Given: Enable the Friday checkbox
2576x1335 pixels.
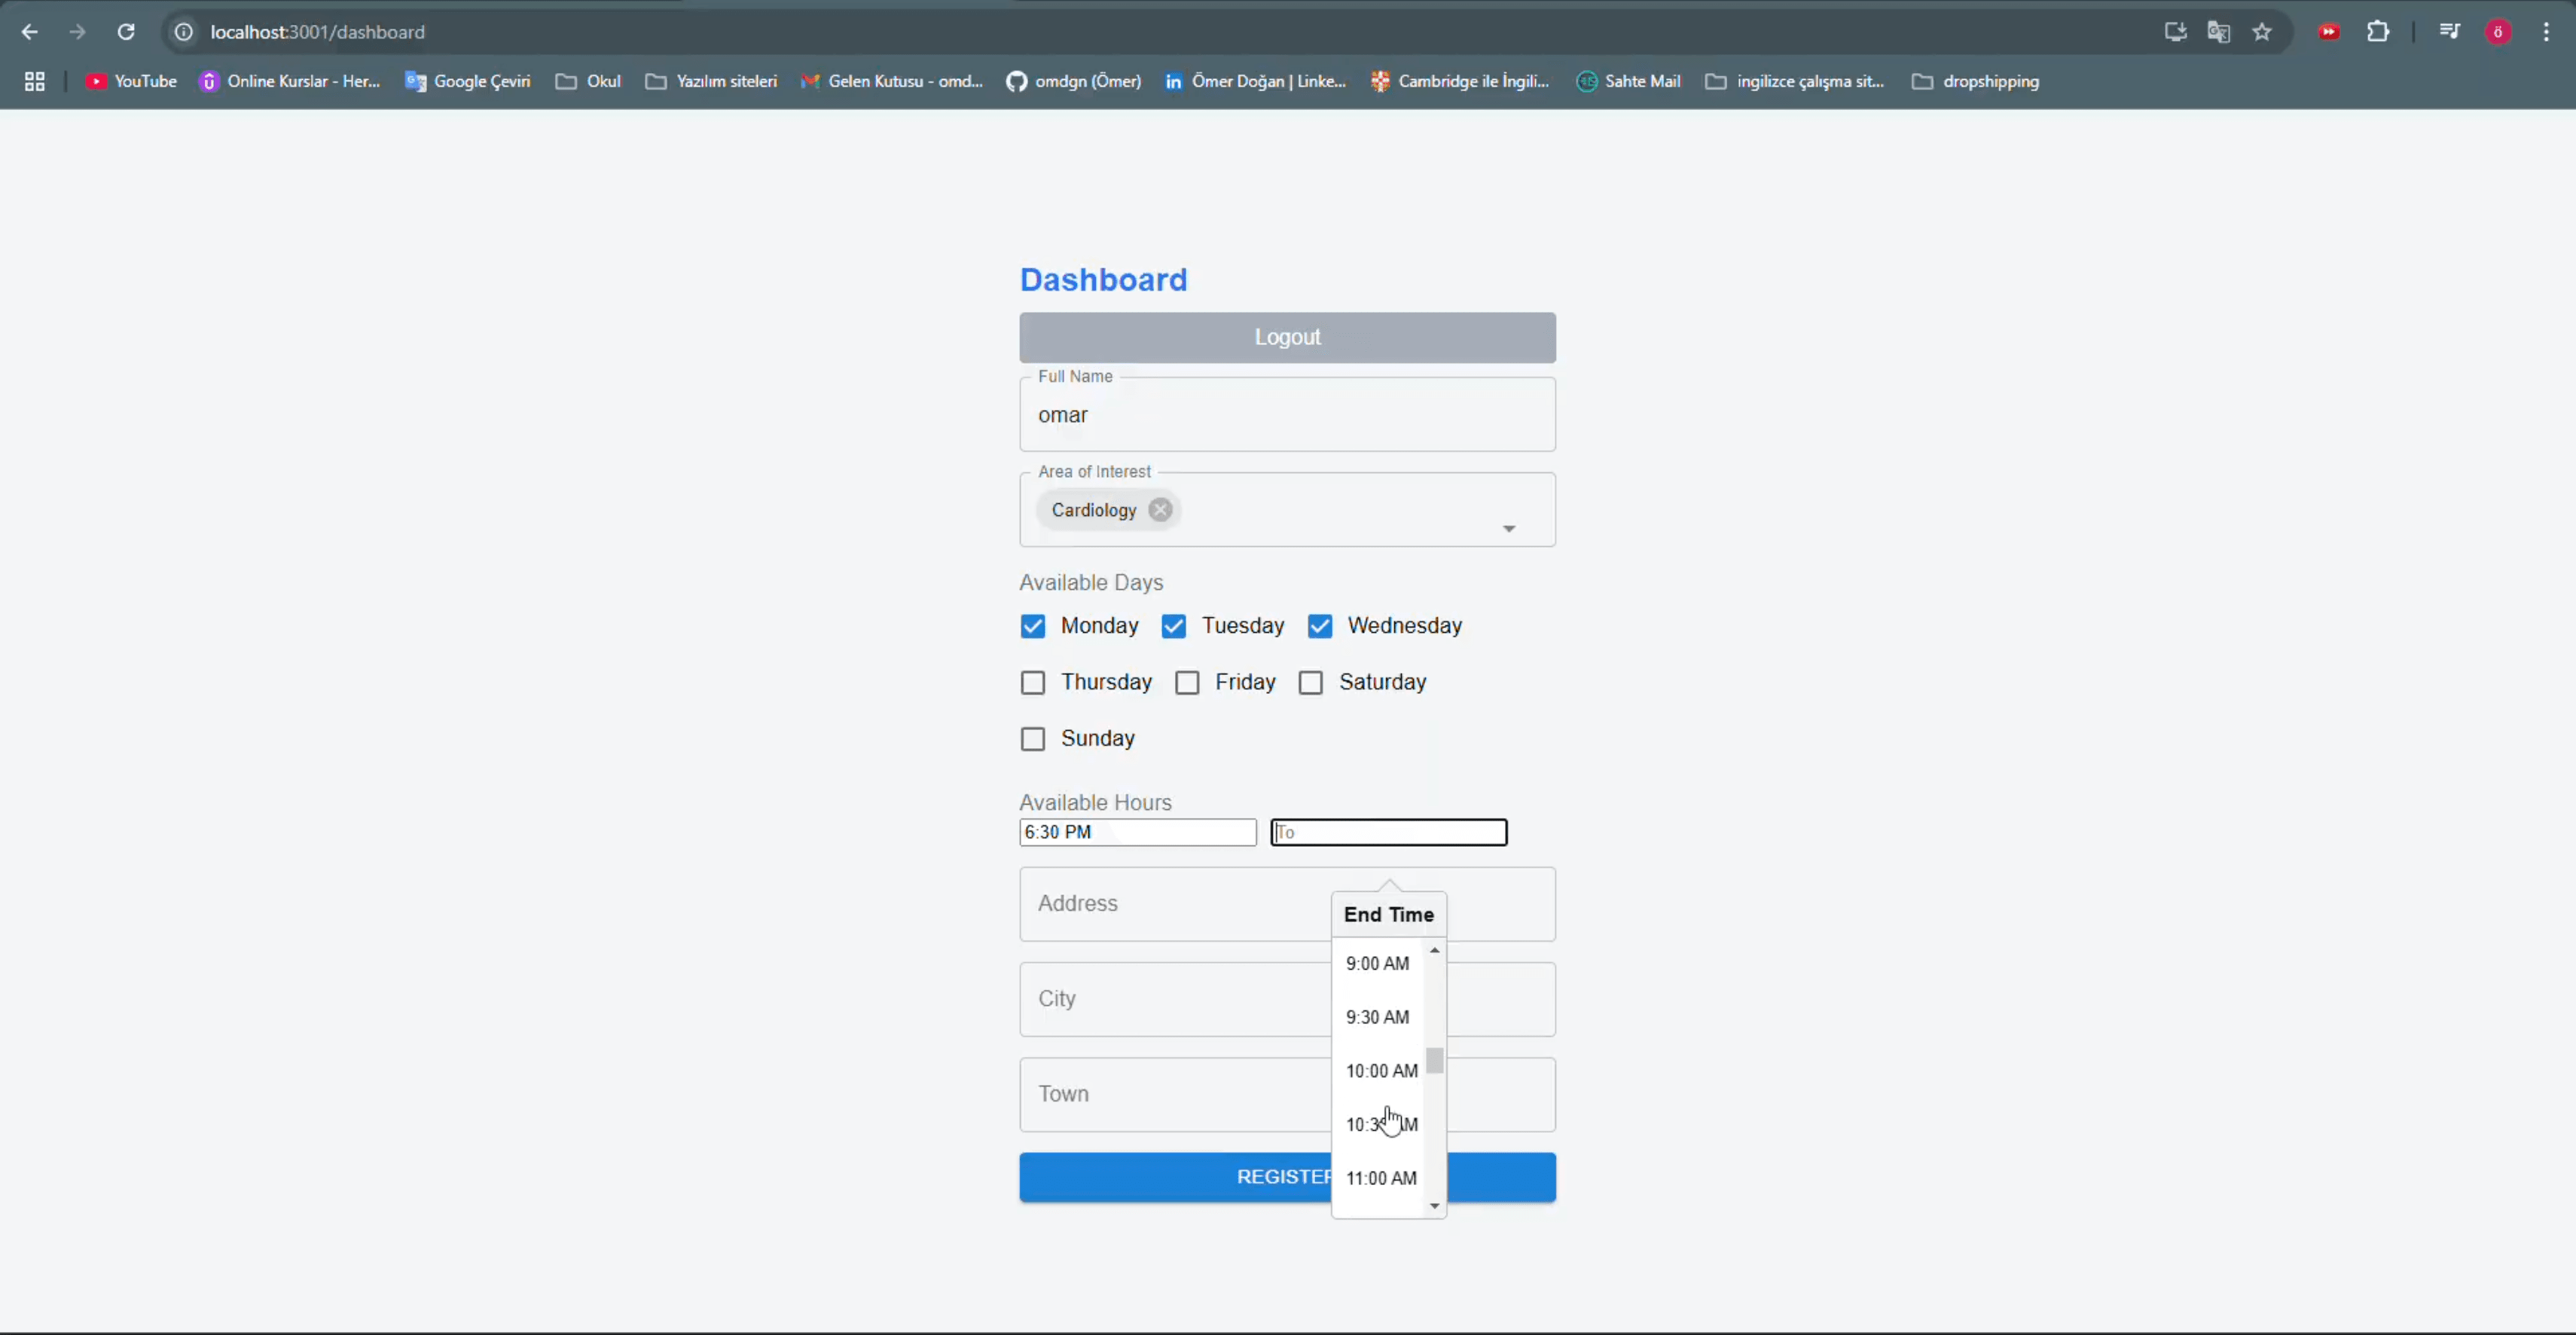Looking at the screenshot, I should click(1187, 683).
